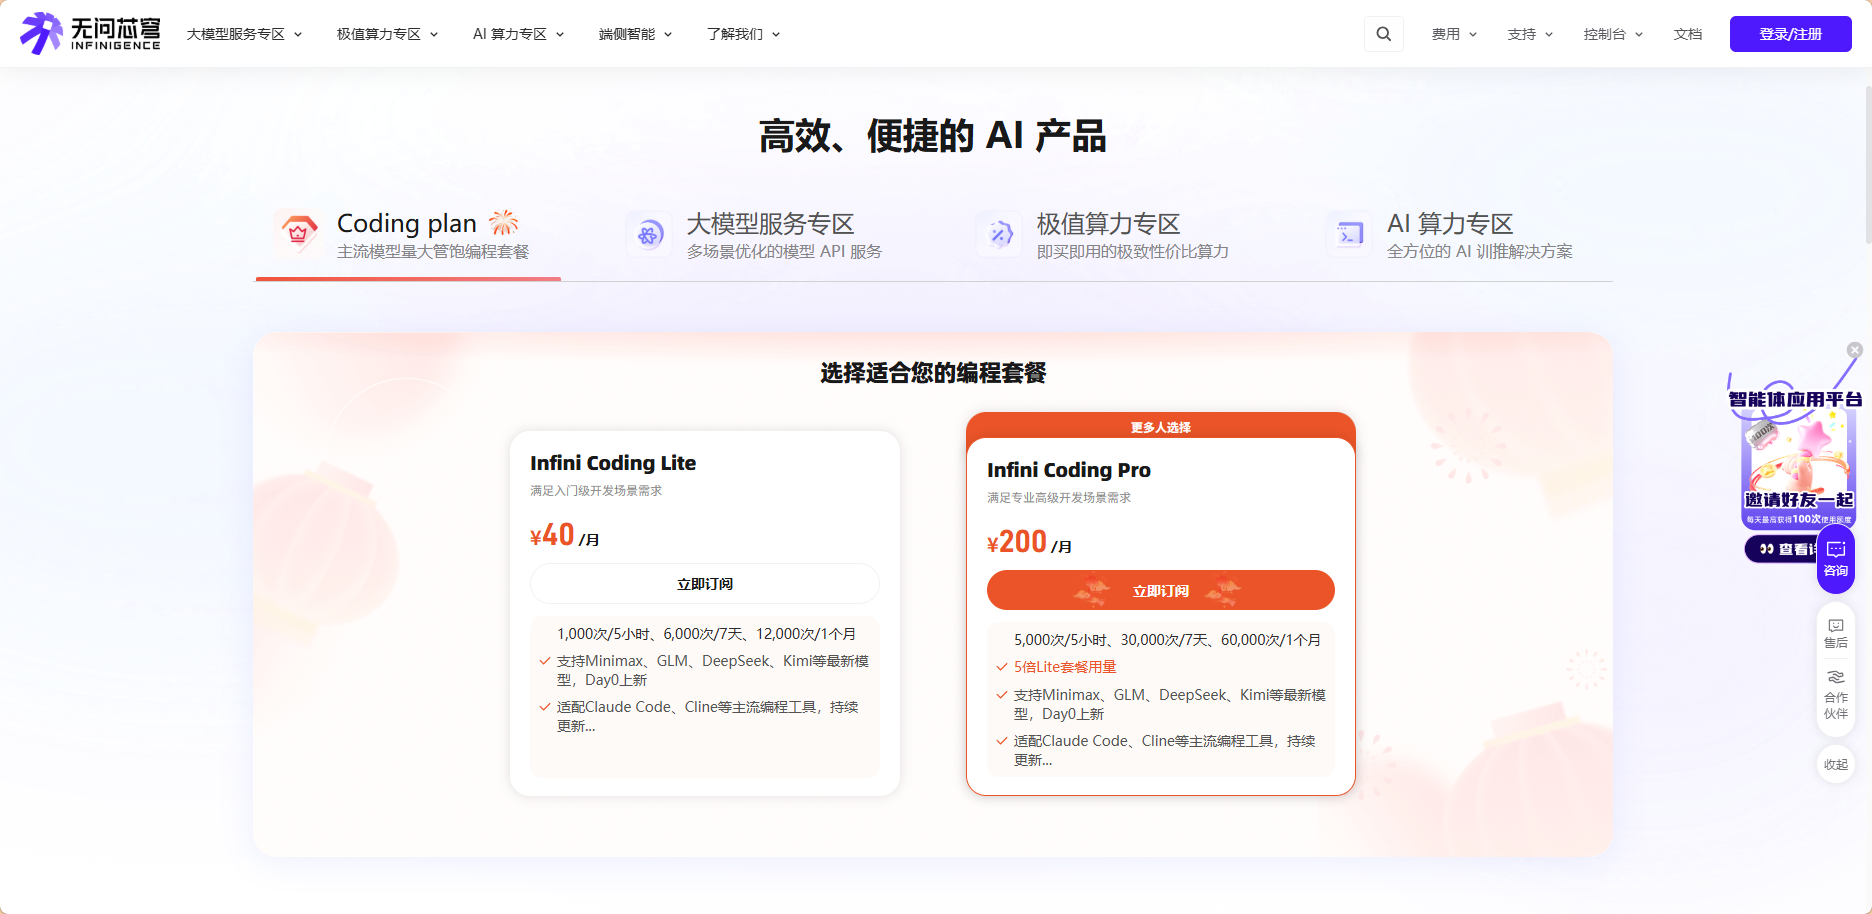The width and height of the screenshot is (1872, 914).
Task: Click the fireworks icon beside Coding plan
Action: 503,222
